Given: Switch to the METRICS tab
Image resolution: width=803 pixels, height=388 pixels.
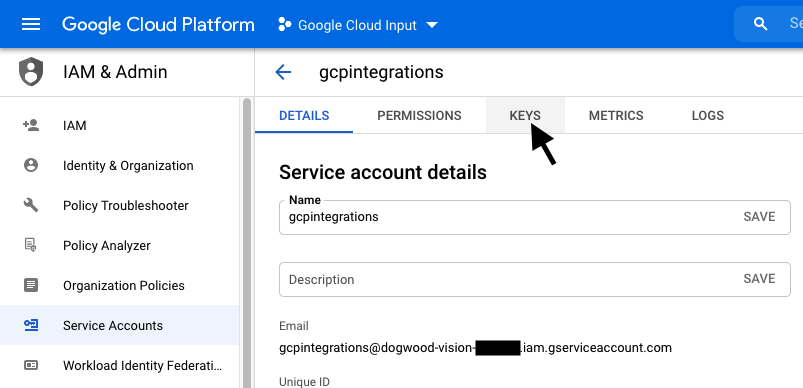Looking at the screenshot, I should 616,116.
